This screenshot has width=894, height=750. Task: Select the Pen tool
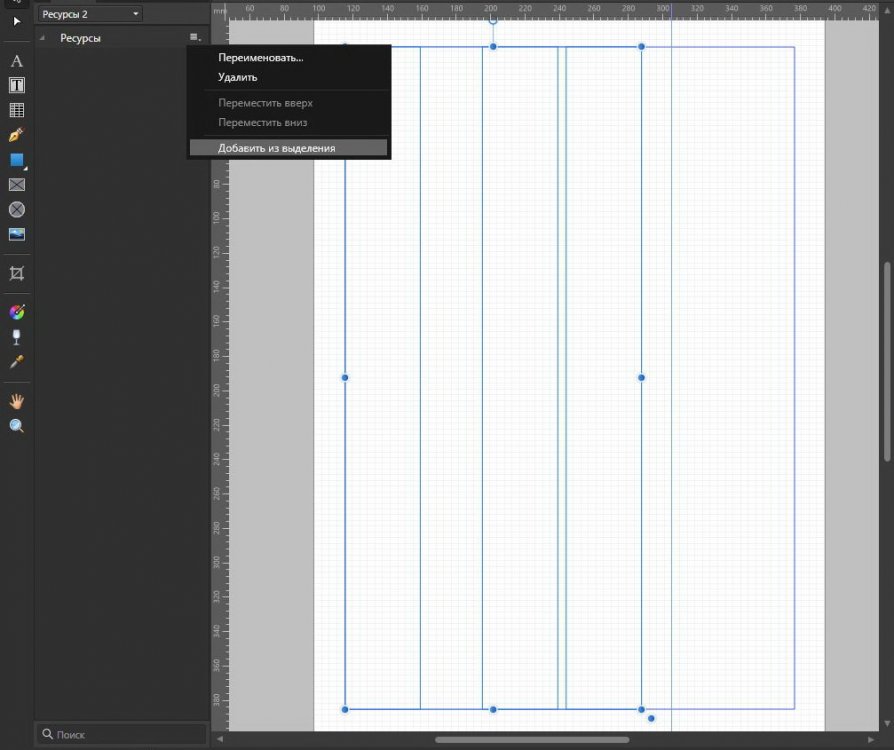[16, 135]
